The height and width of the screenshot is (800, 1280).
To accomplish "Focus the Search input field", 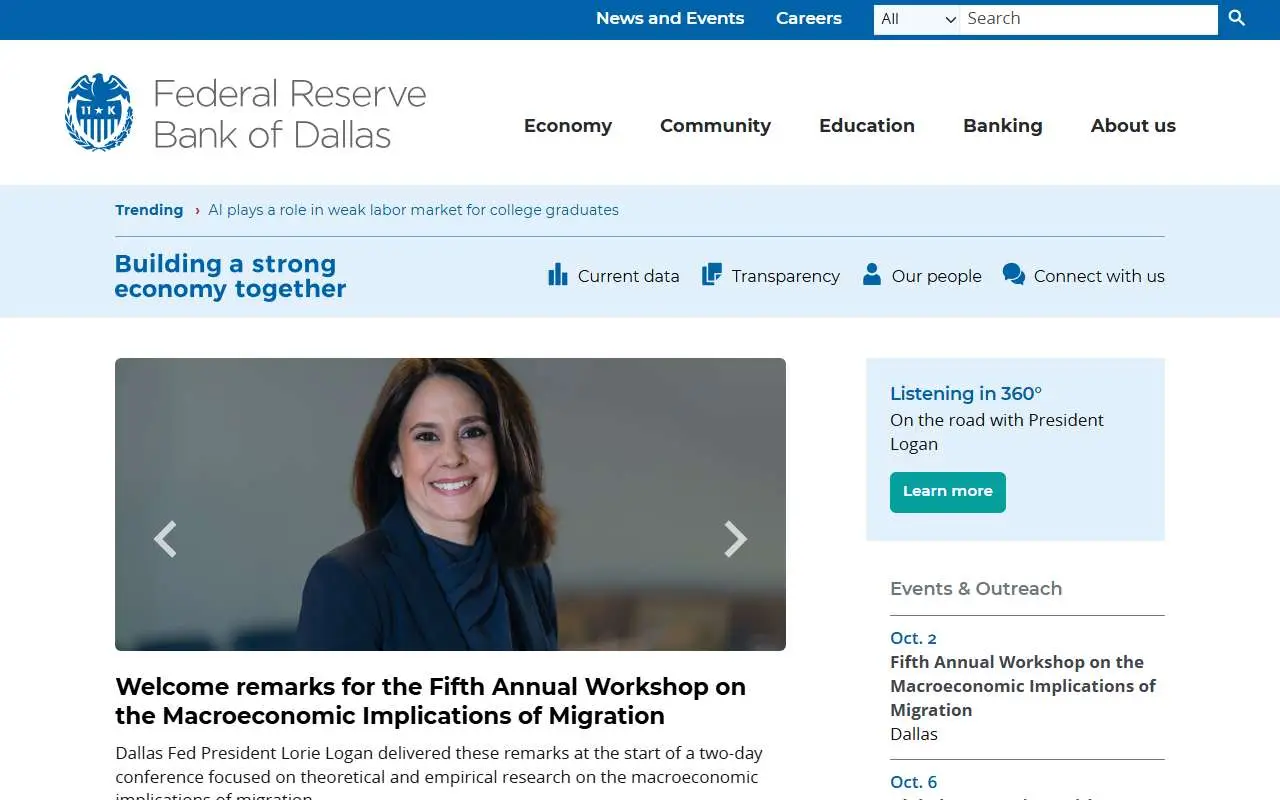I will [x=1089, y=19].
